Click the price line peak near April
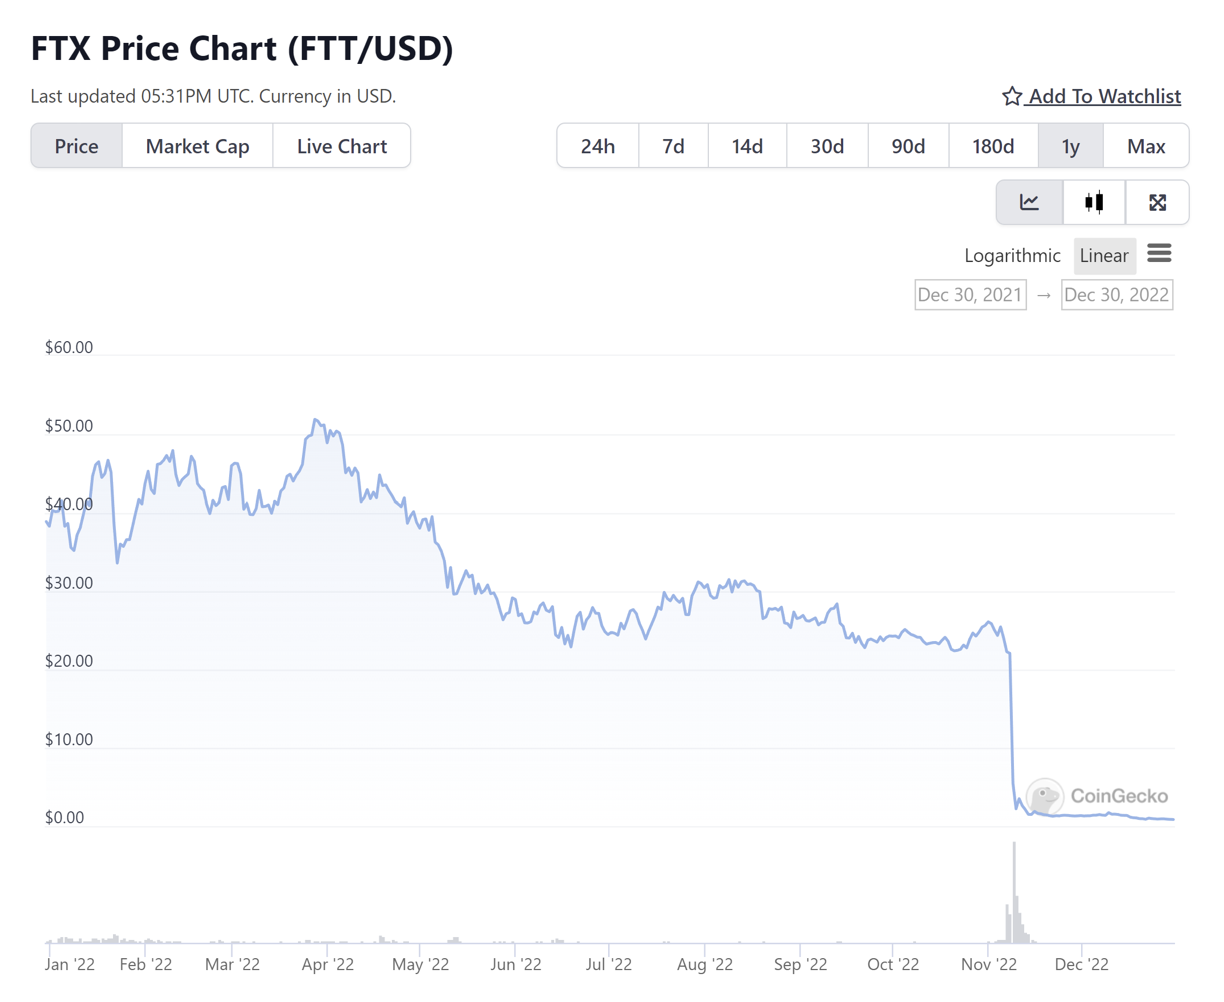Screen dimensions: 1224x1002 315,420
